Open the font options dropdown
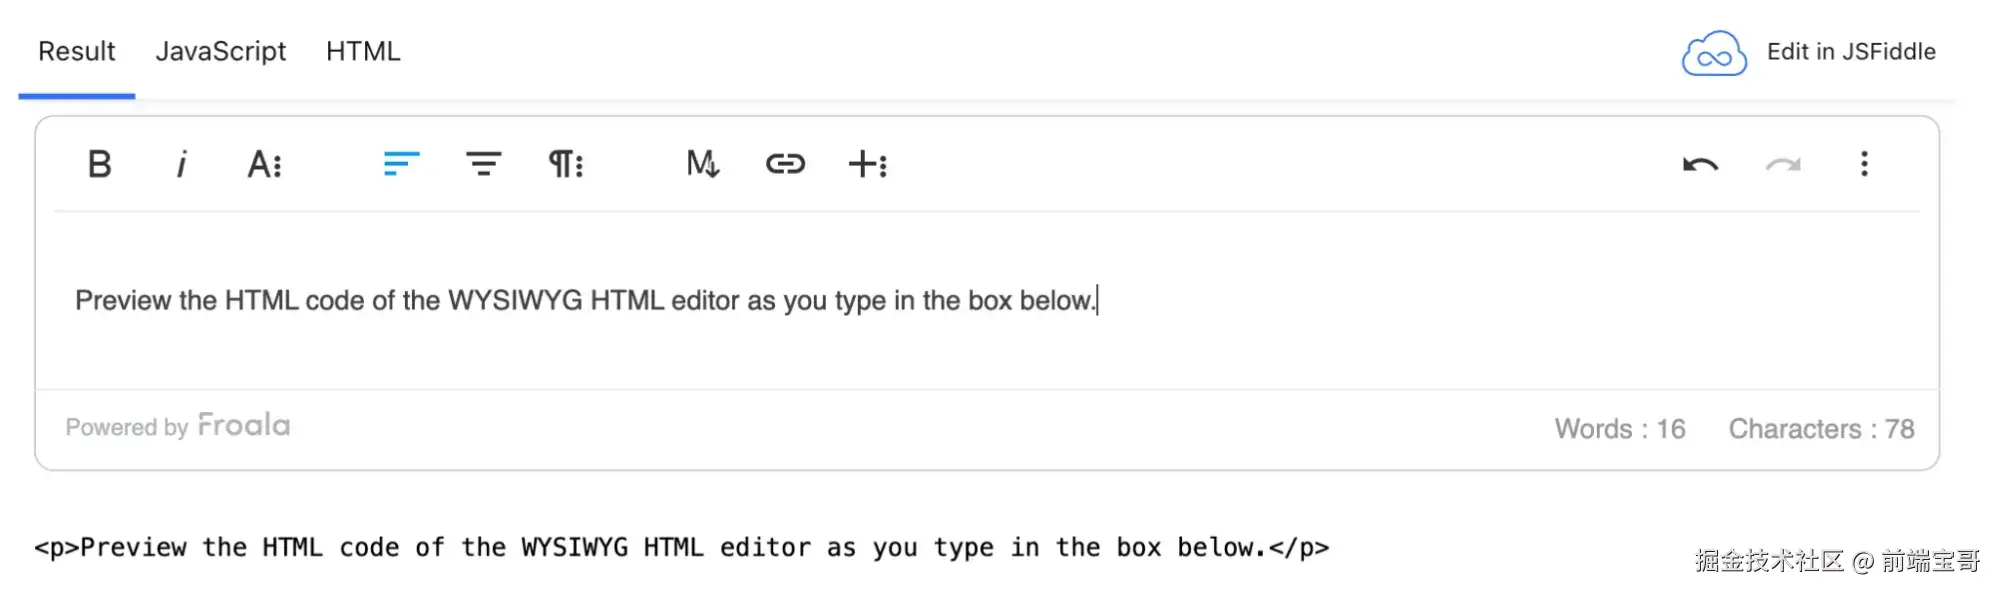This screenshot has width=1999, height=593. click(x=264, y=164)
